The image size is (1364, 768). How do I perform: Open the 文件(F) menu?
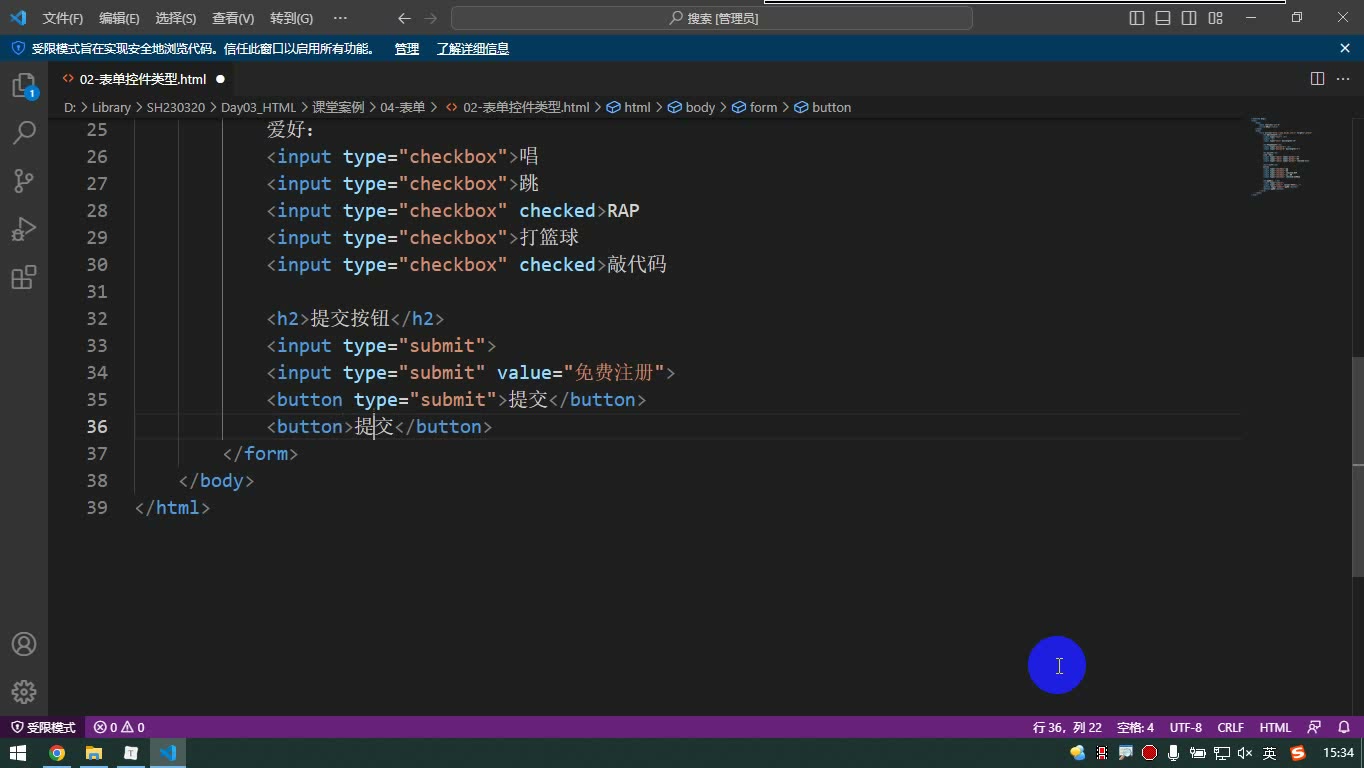[x=63, y=18]
